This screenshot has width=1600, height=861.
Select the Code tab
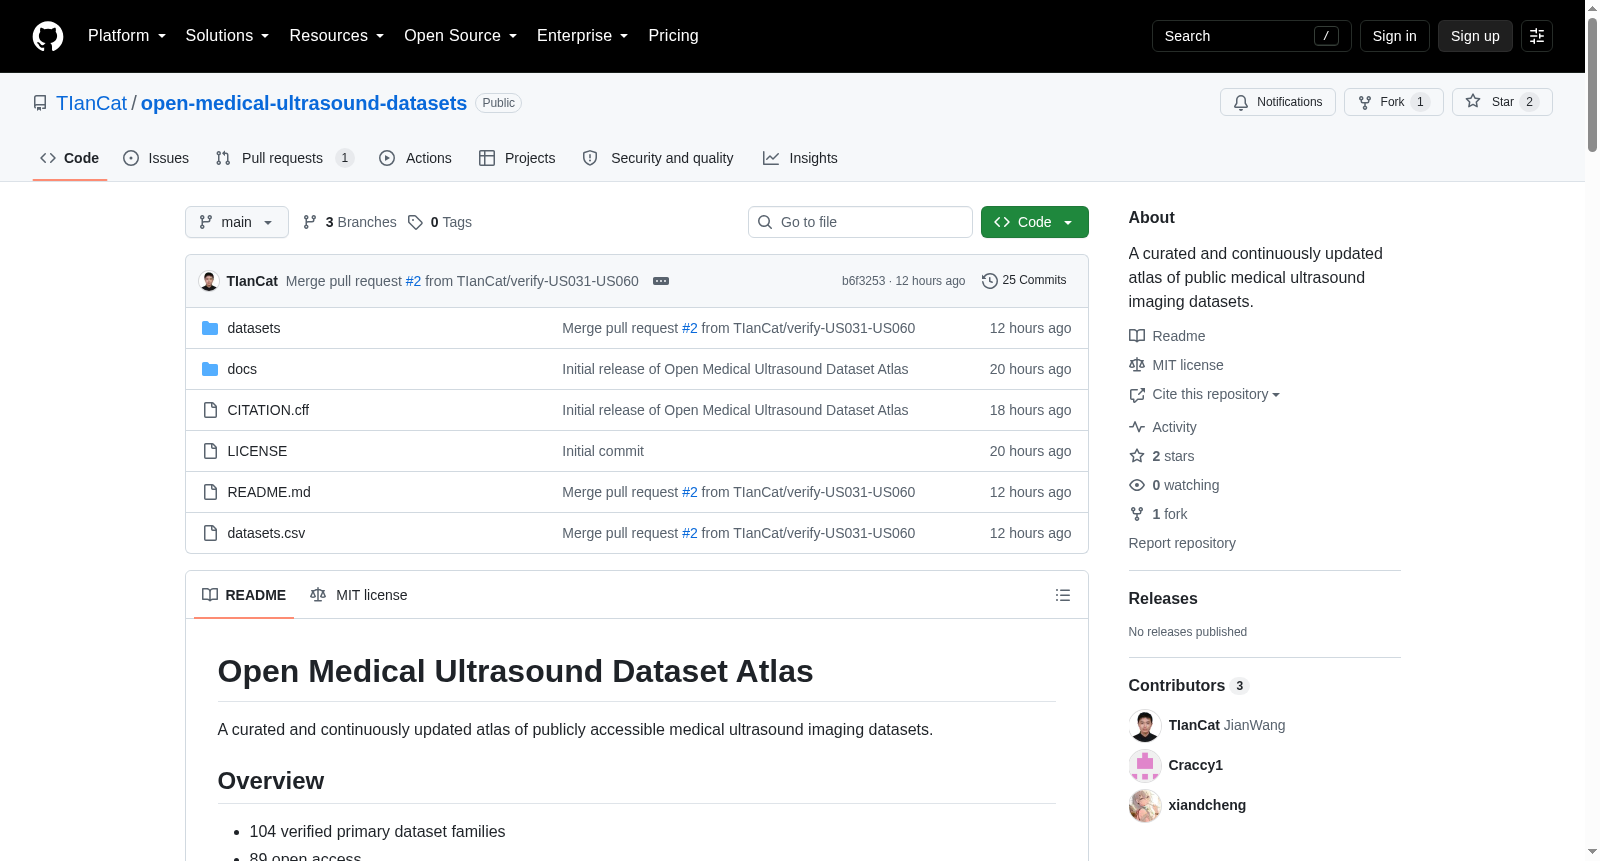[x=70, y=158]
